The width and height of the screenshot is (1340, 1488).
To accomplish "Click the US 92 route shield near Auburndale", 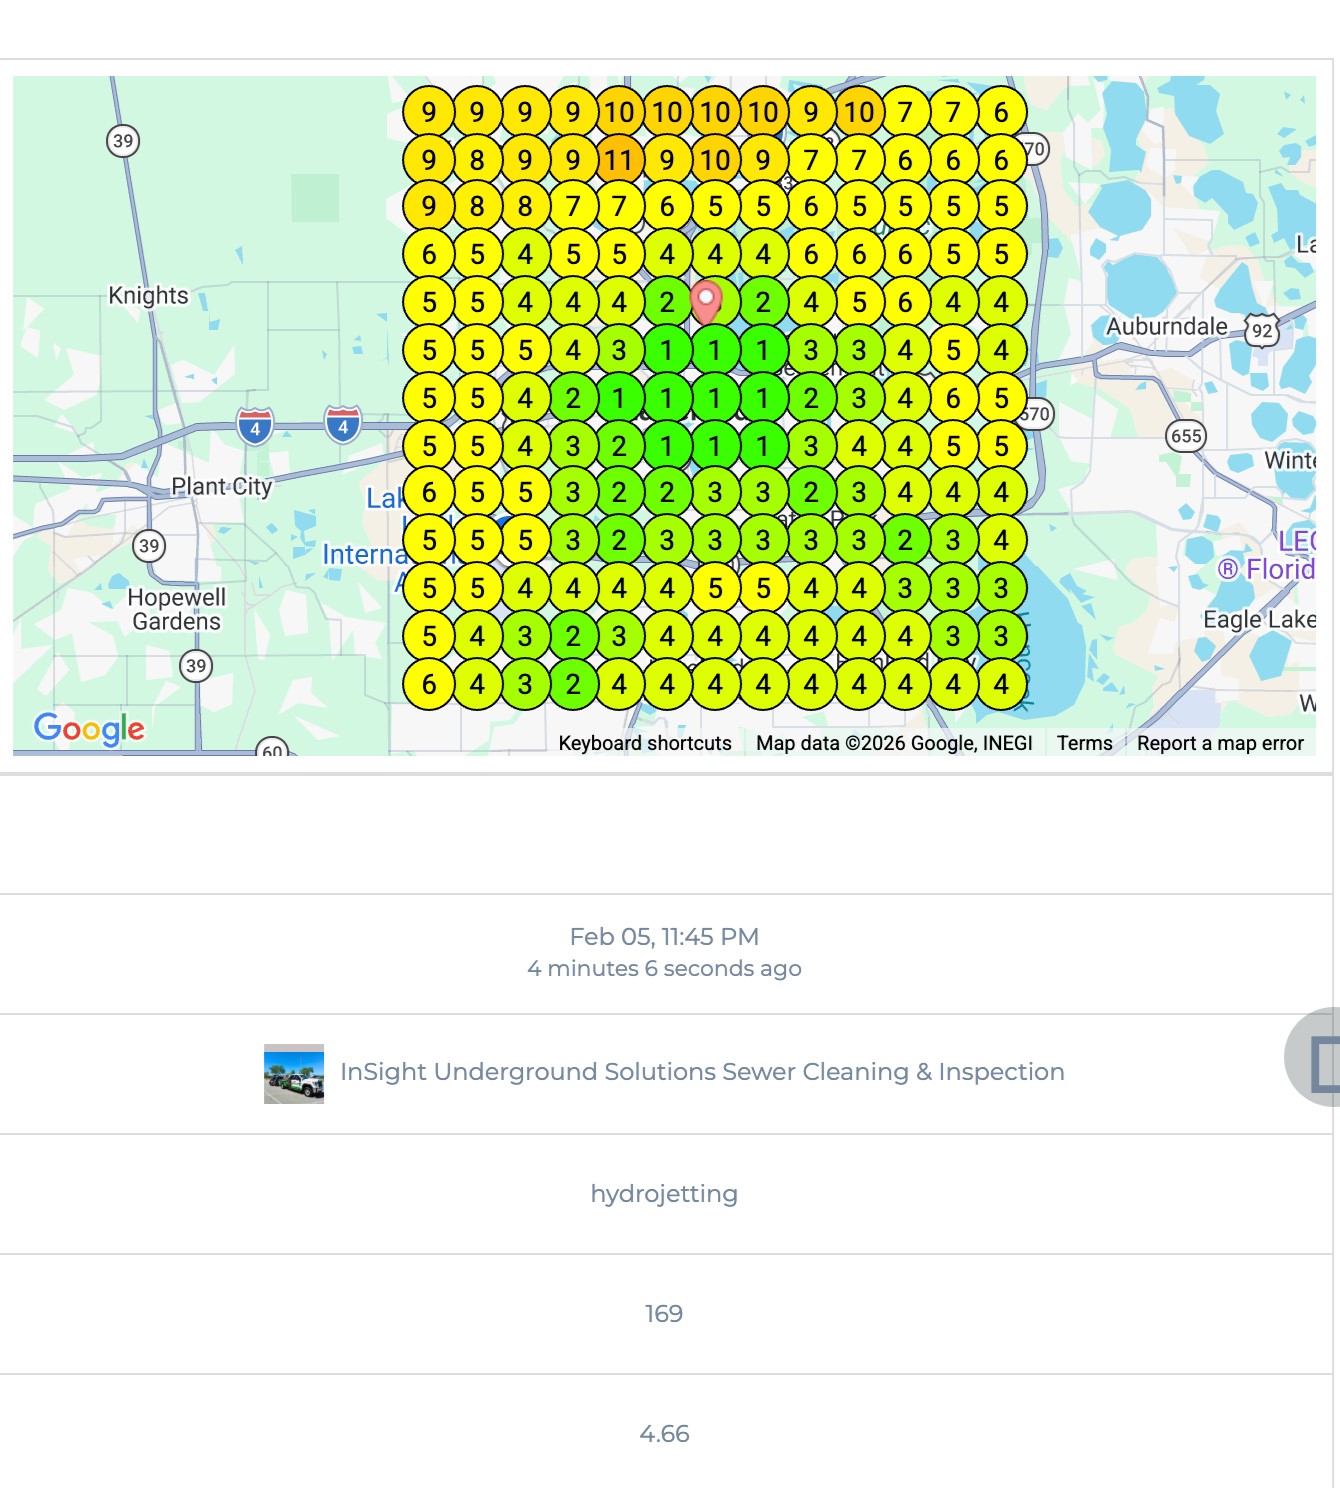I will click(1262, 330).
